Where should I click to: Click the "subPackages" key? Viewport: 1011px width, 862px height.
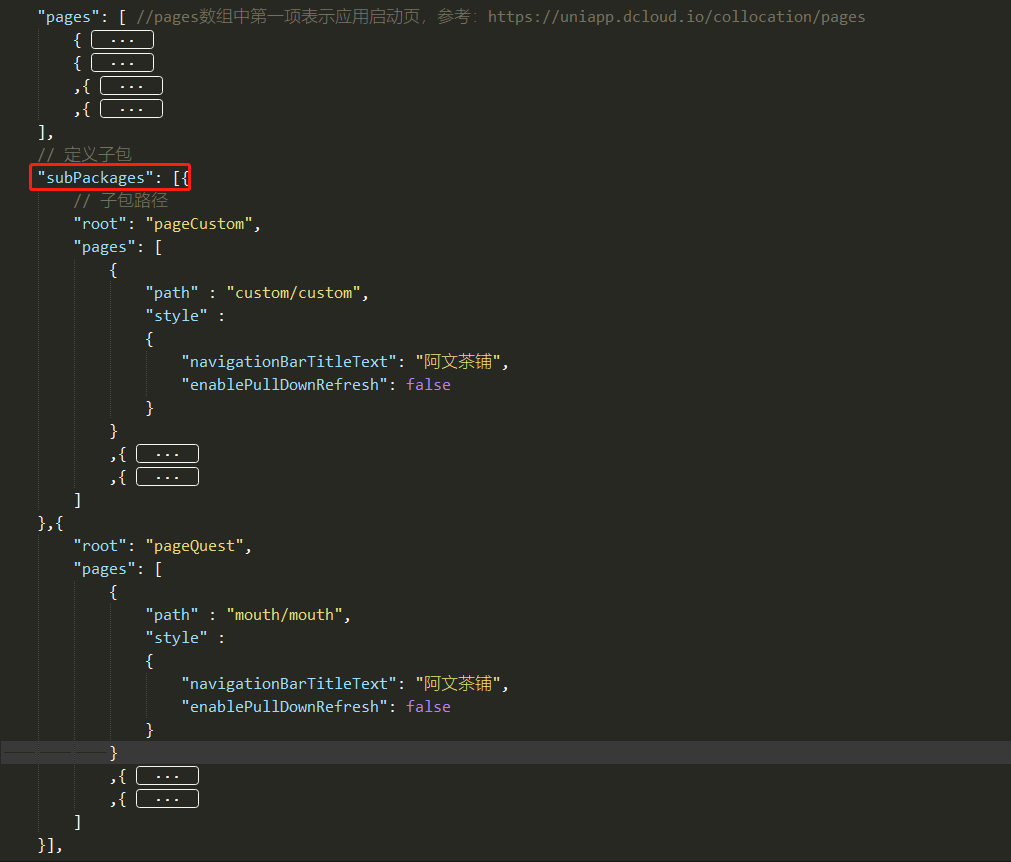point(95,178)
